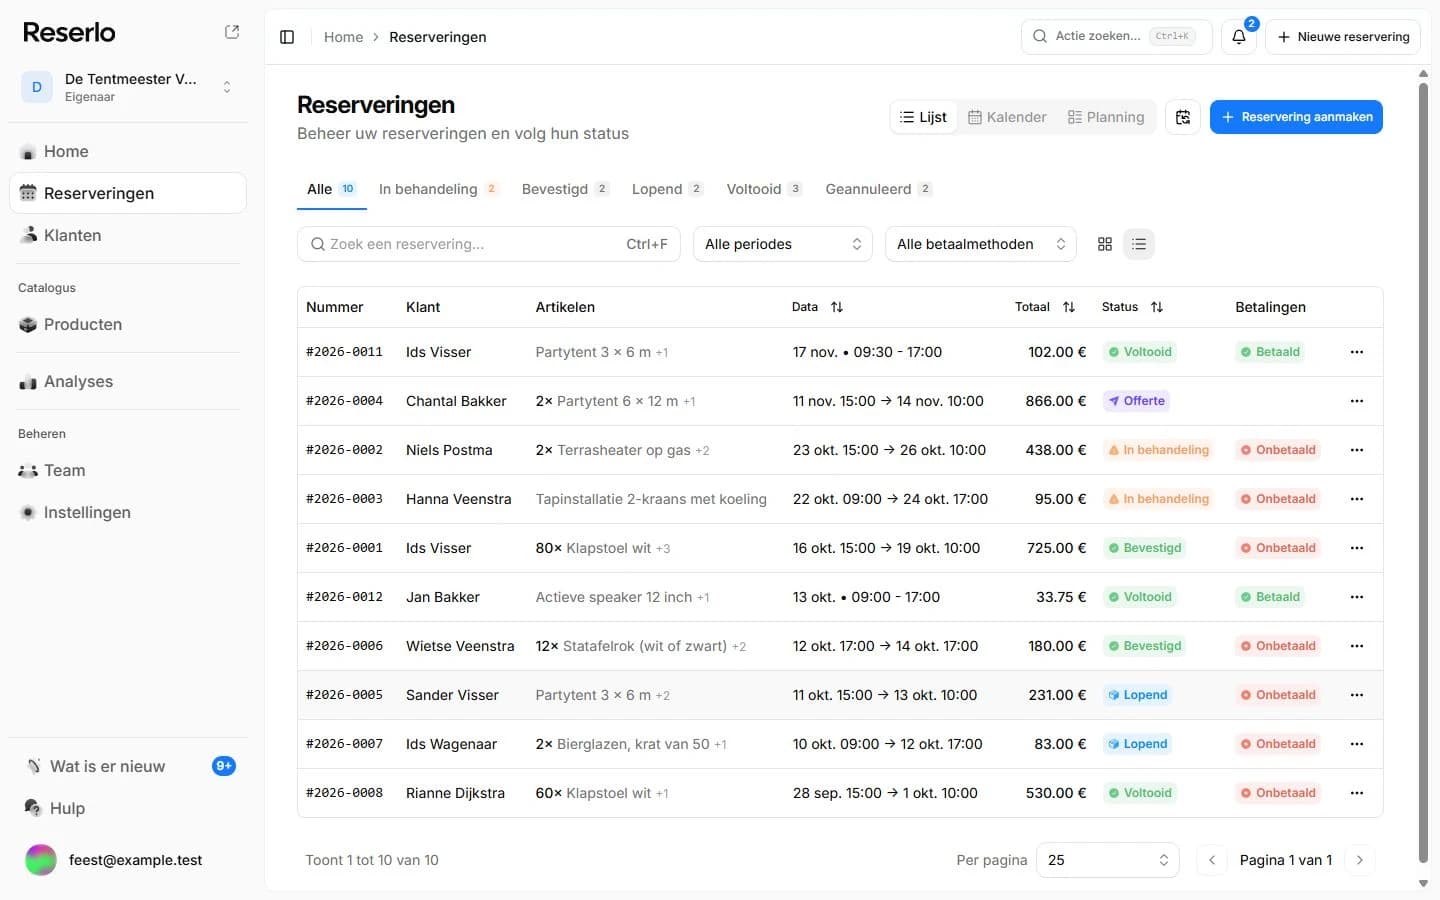The height and width of the screenshot is (900, 1440).
Task: Open Wat is er nieuw item
Action: click(128, 766)
